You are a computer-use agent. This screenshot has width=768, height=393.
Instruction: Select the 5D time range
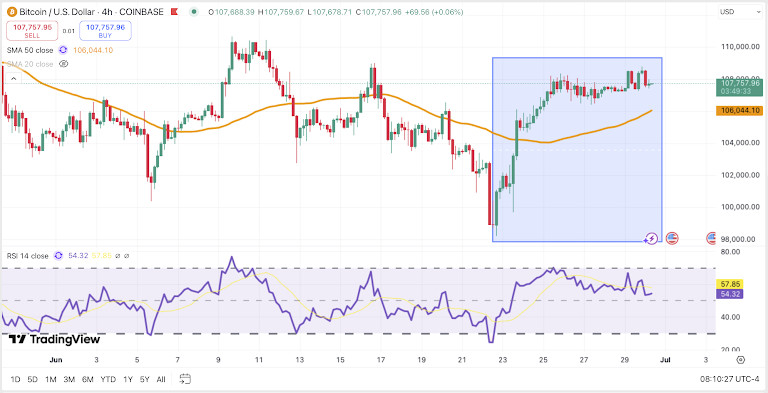click(32, 379)
